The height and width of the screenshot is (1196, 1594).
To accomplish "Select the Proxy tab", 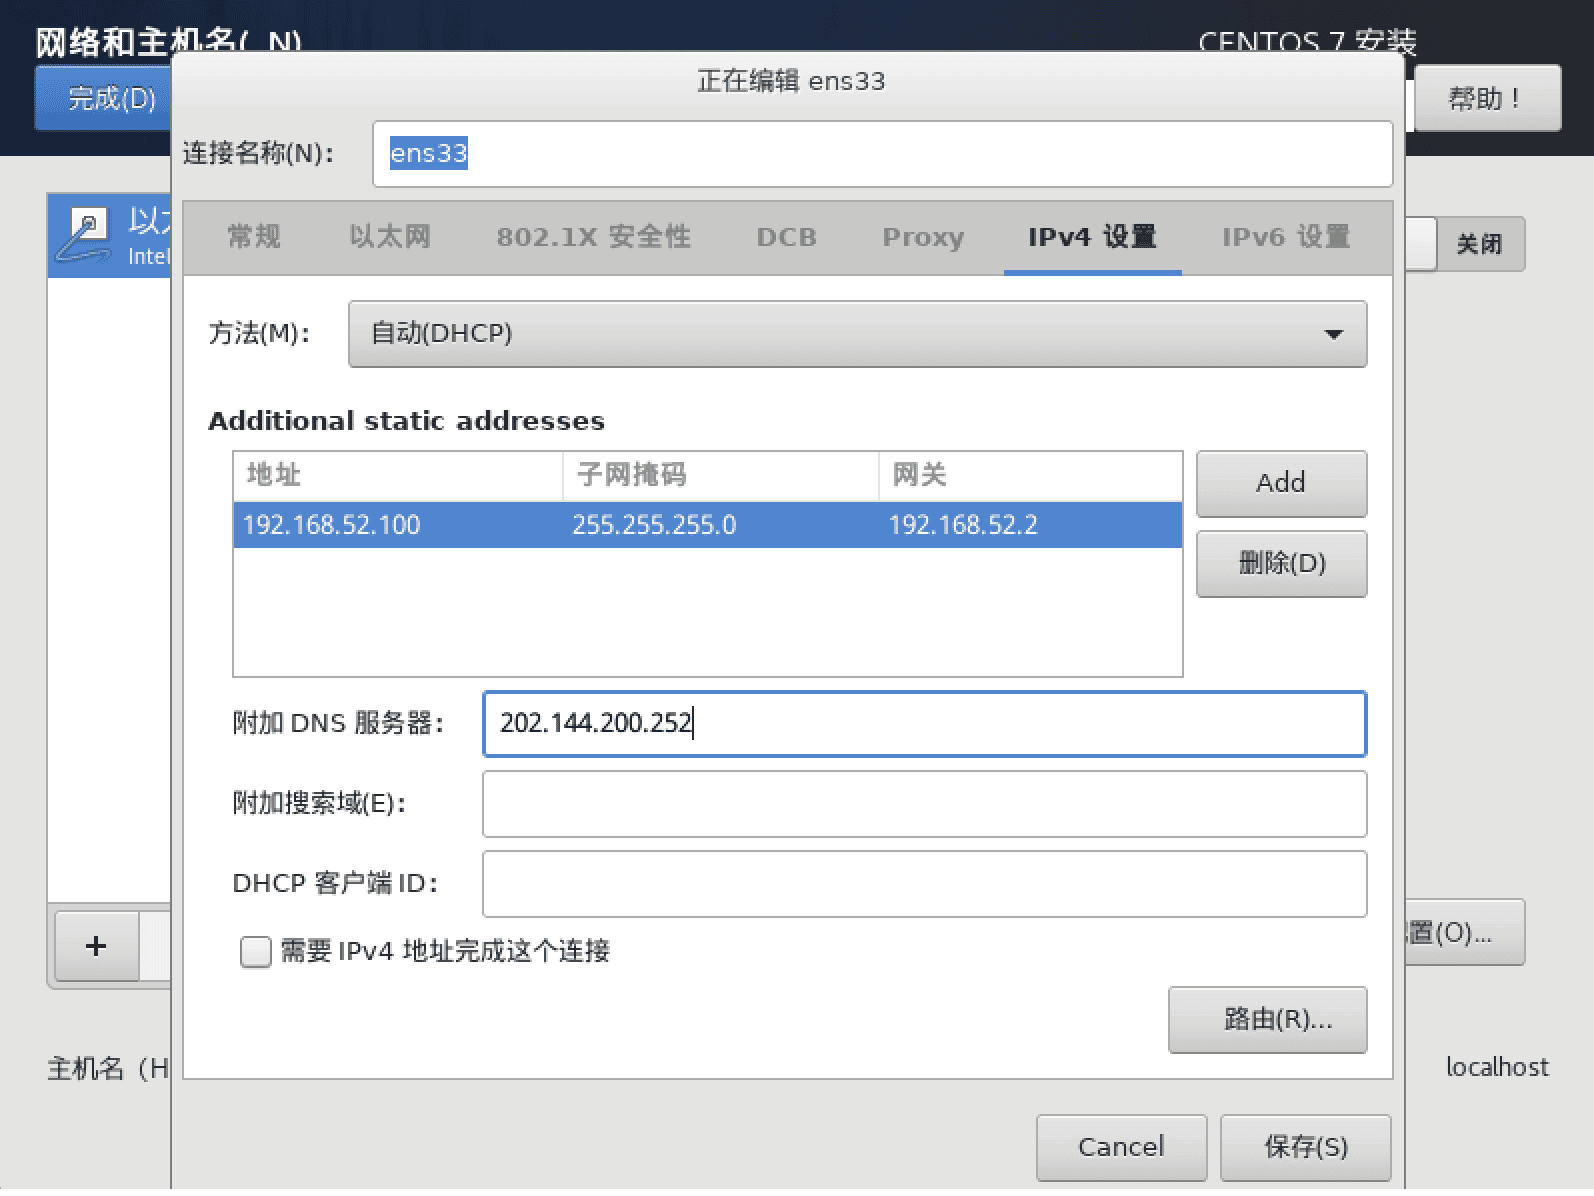I will pos(923,237).
